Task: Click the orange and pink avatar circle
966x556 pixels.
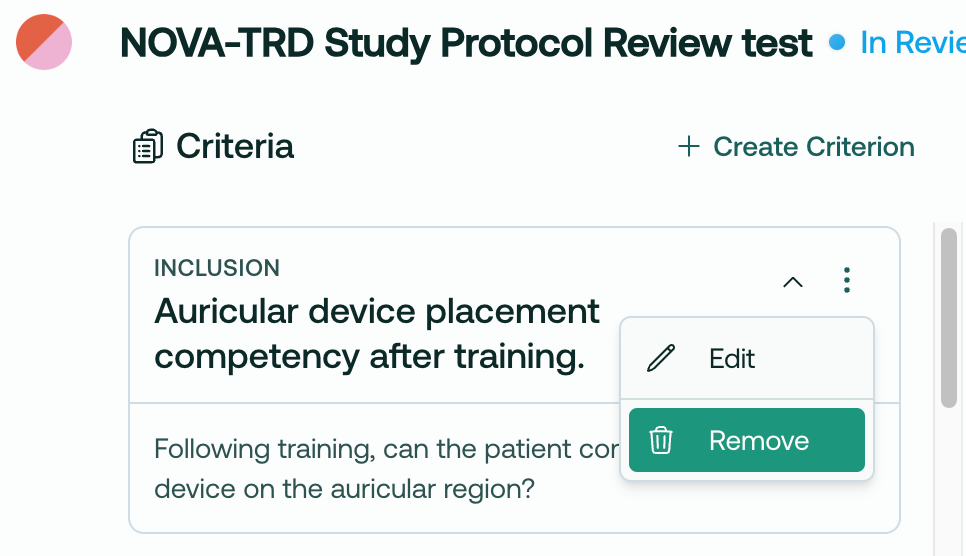Action: 44,42
